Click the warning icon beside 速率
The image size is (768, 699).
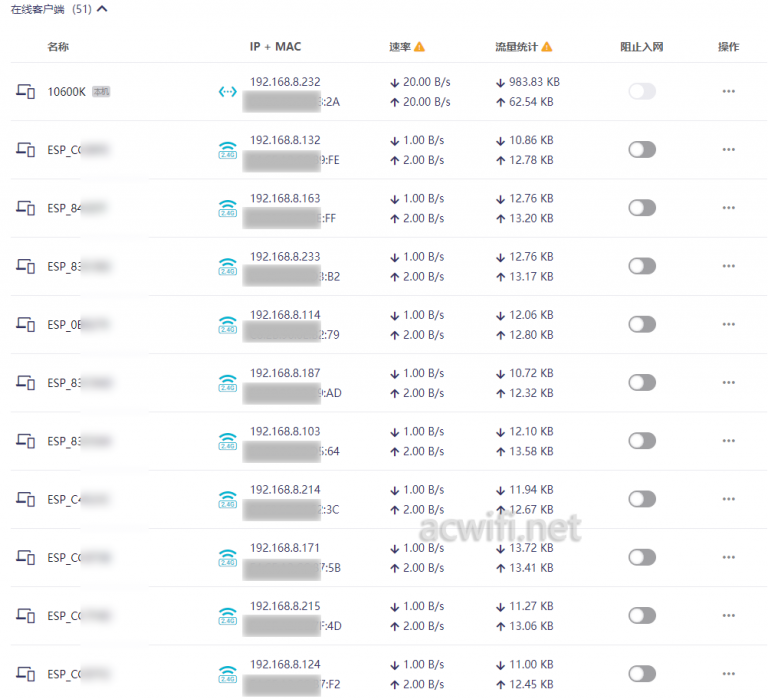420,47
